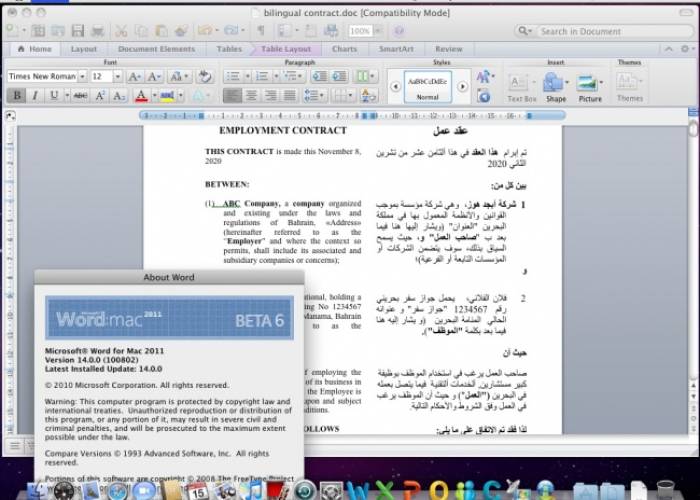Click the Save (floppy disk) toolbar icon
The width and height of the screenshot is (700, 500).
78,30
